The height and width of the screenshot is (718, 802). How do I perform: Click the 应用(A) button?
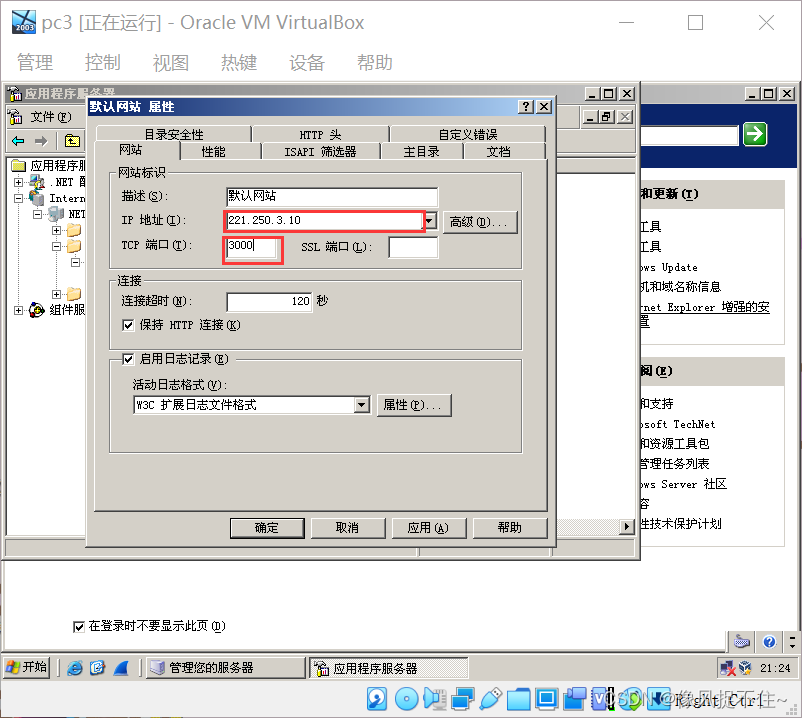428,528
